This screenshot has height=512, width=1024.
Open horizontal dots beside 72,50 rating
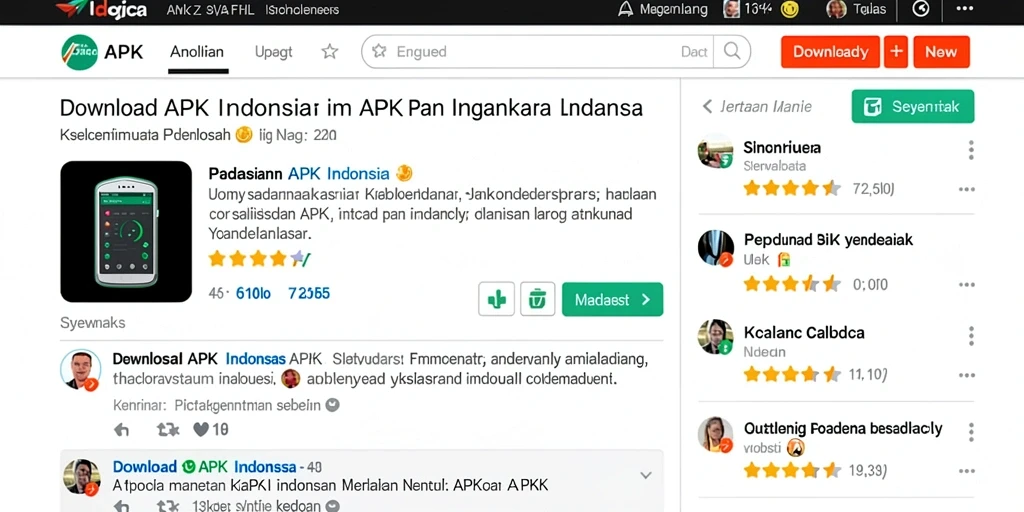[967, 189]
